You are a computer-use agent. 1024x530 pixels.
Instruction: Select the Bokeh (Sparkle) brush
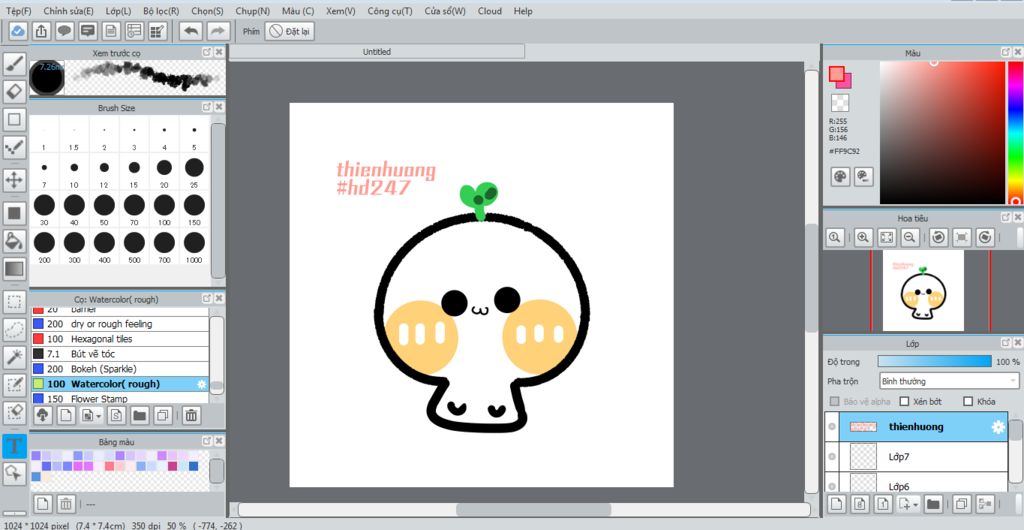point(120,369)
